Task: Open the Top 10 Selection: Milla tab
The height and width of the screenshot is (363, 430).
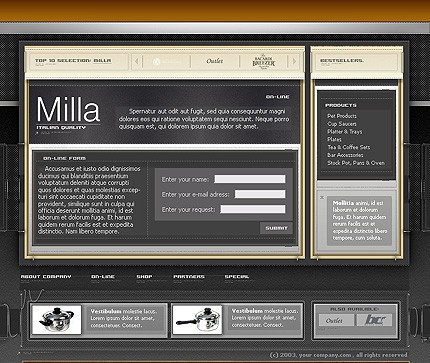Action: (73, 61)
